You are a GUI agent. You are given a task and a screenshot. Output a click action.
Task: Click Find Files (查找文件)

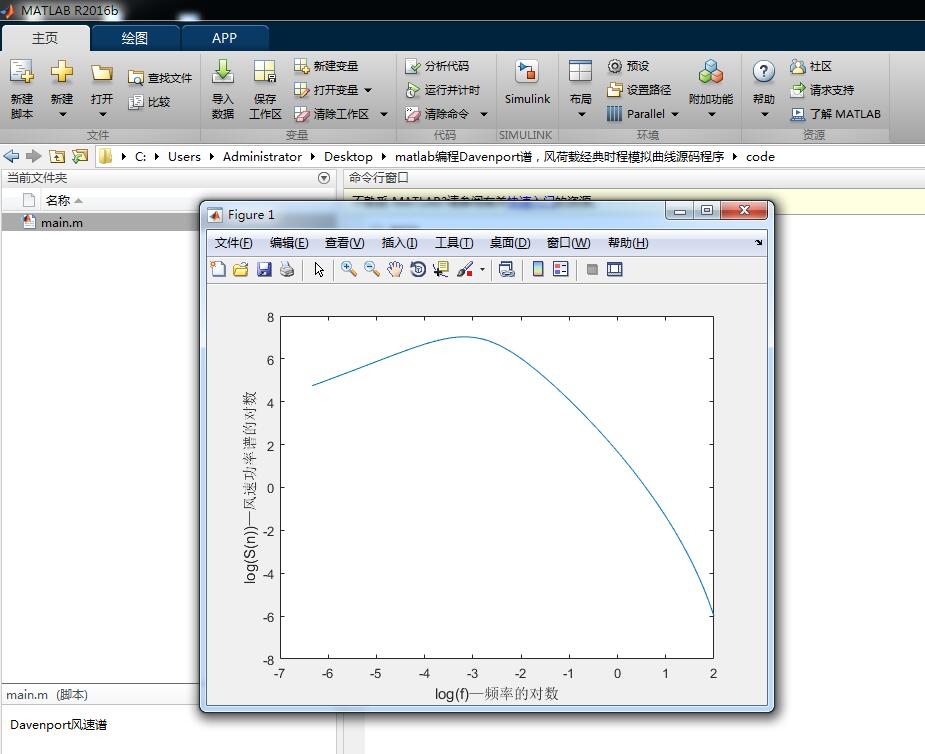tap(160, 78)
